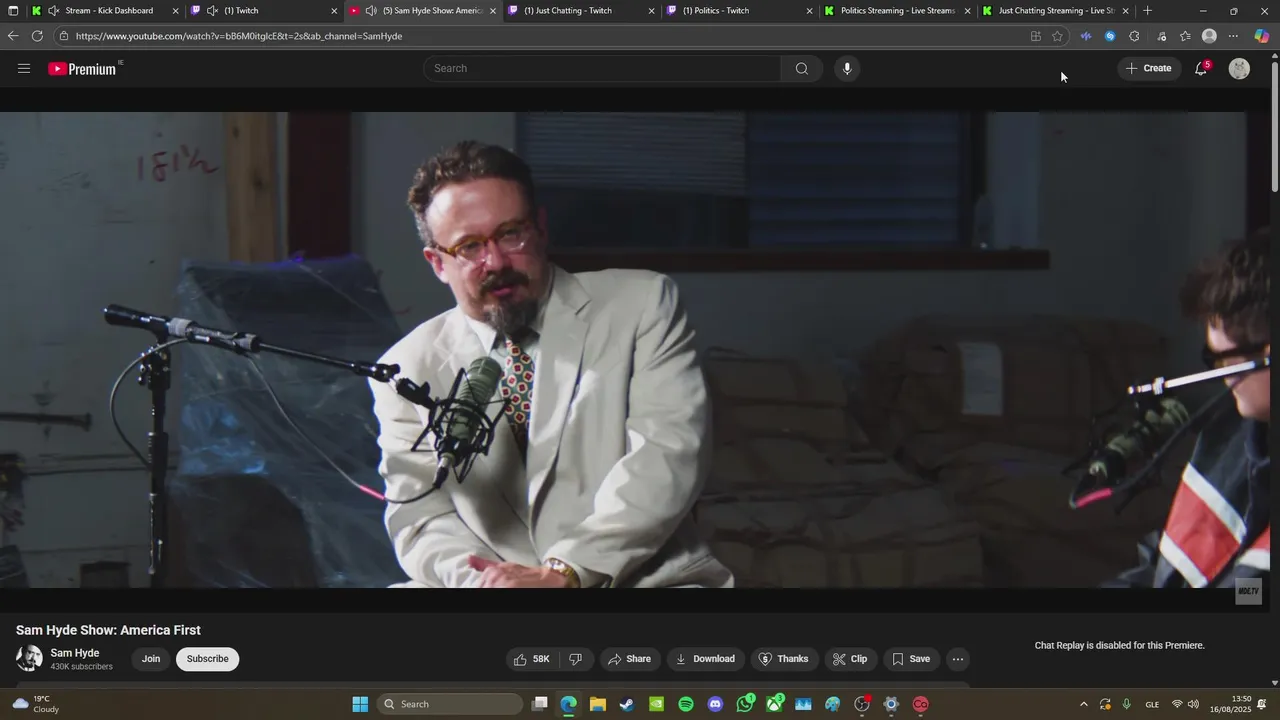Screen dimensions: 1280x720
Task: Open Copilot in the Edge toolbar
Action: click(1262, 36)
